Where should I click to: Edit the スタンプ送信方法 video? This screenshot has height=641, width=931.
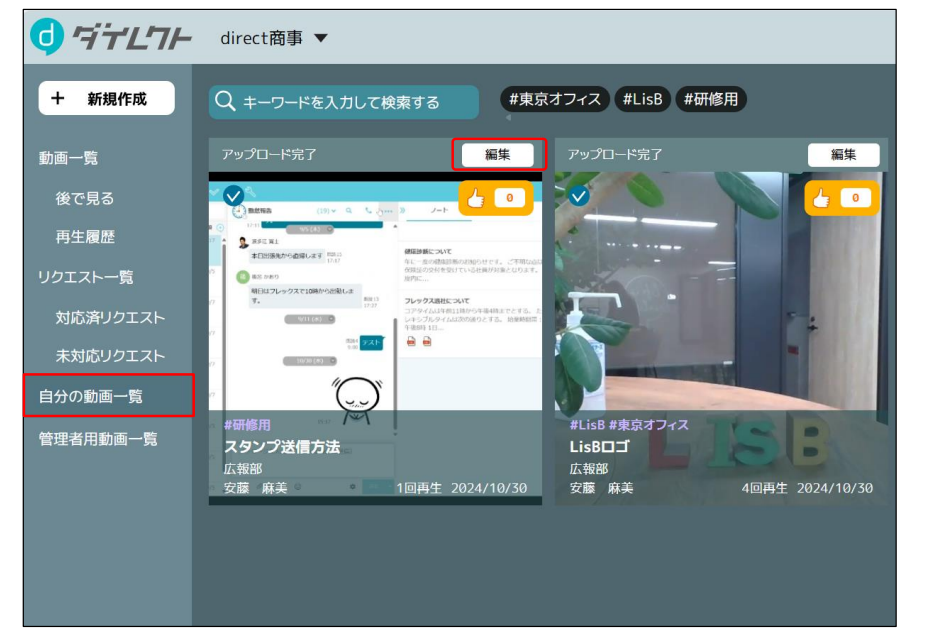[x=498, y=155]
